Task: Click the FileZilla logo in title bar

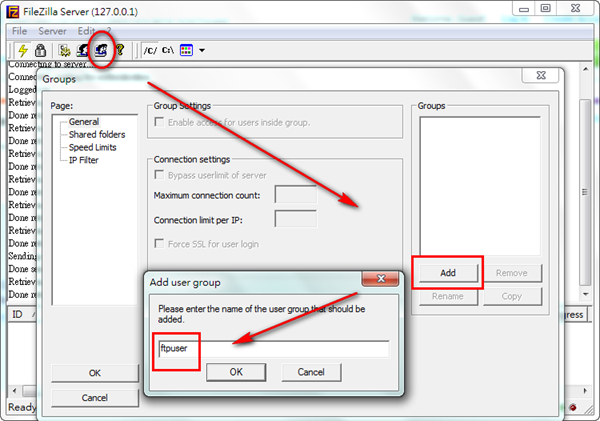Action: 13,11
